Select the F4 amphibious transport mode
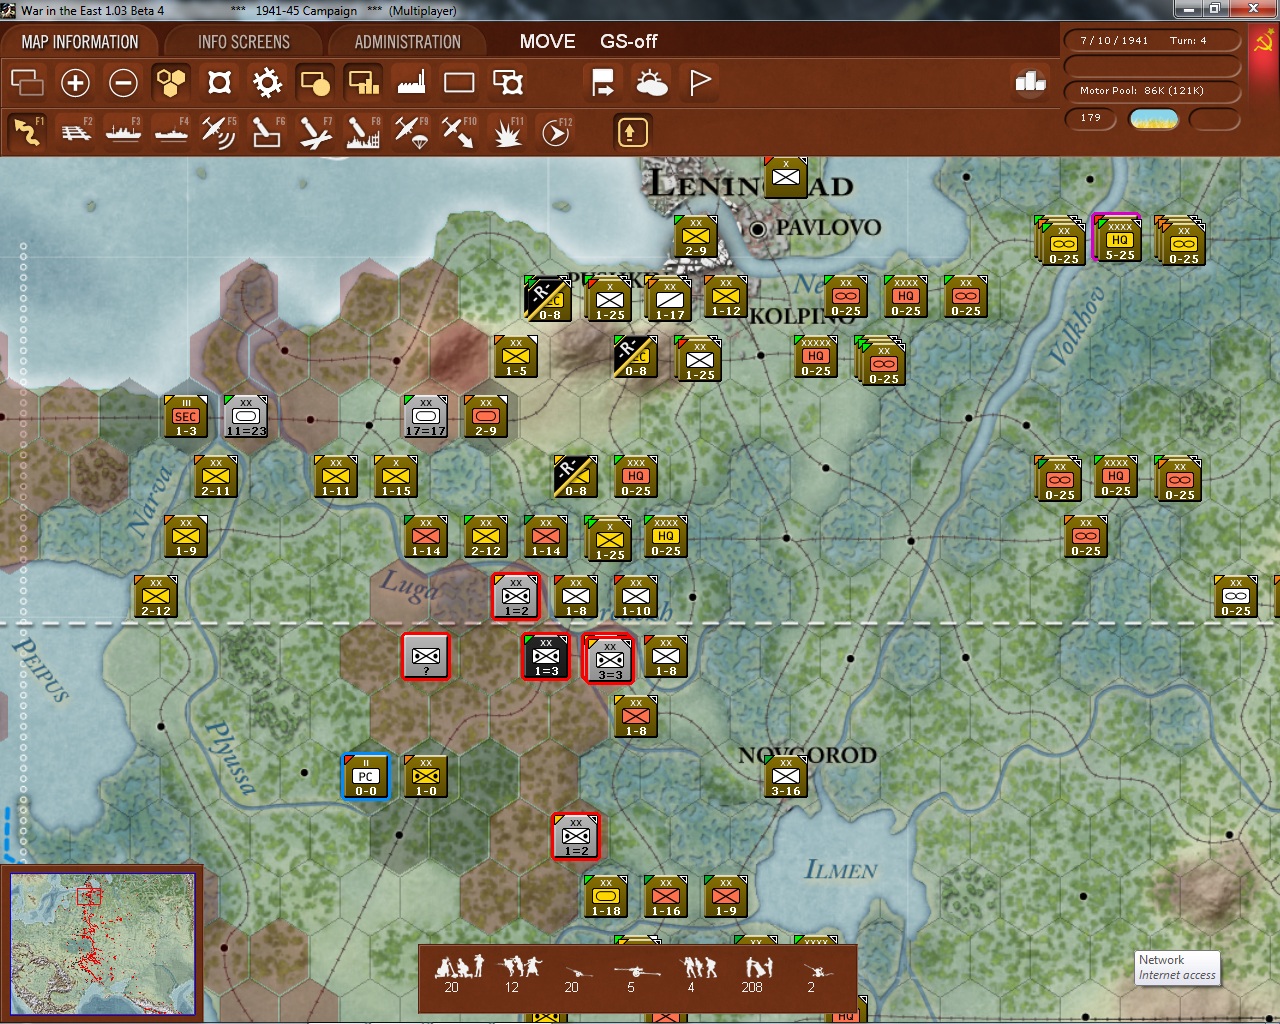Screen dimensions: 1280x1024 pyautogui.click(x=171, y=132)
